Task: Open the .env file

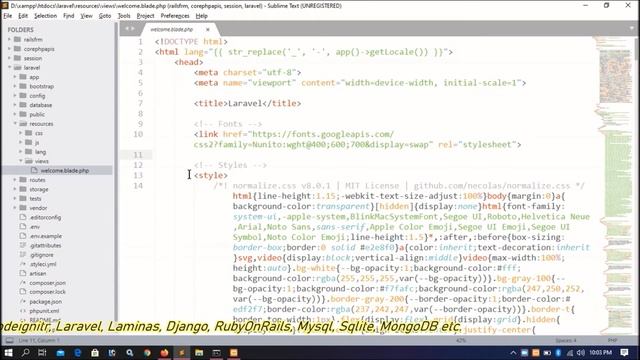Action: 35,227
